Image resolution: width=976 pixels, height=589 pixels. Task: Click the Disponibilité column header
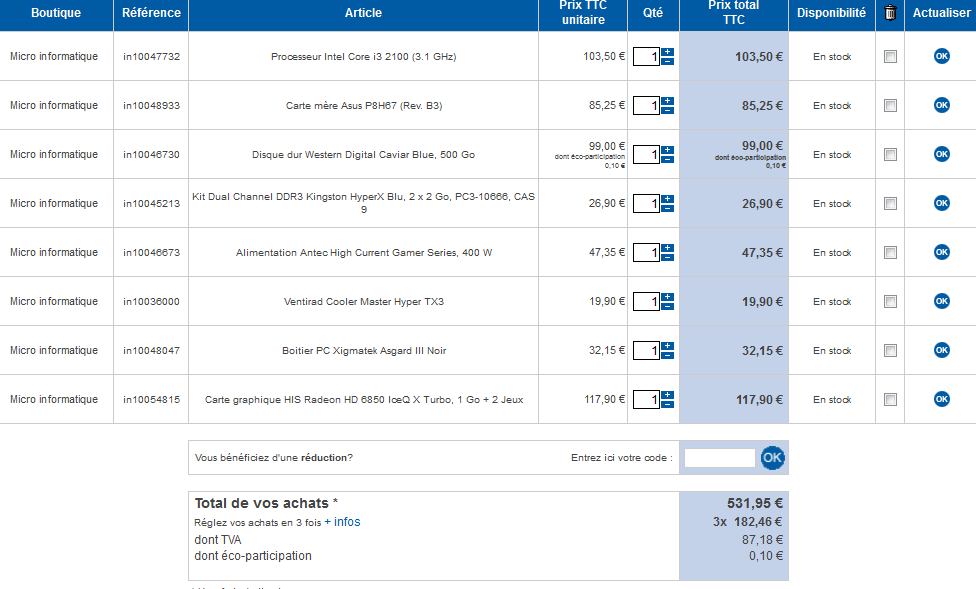point(831,14)
